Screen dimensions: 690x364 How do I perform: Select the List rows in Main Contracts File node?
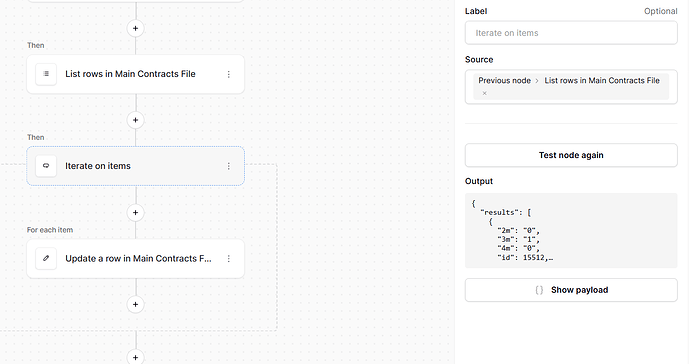click(x=136, y=74)
